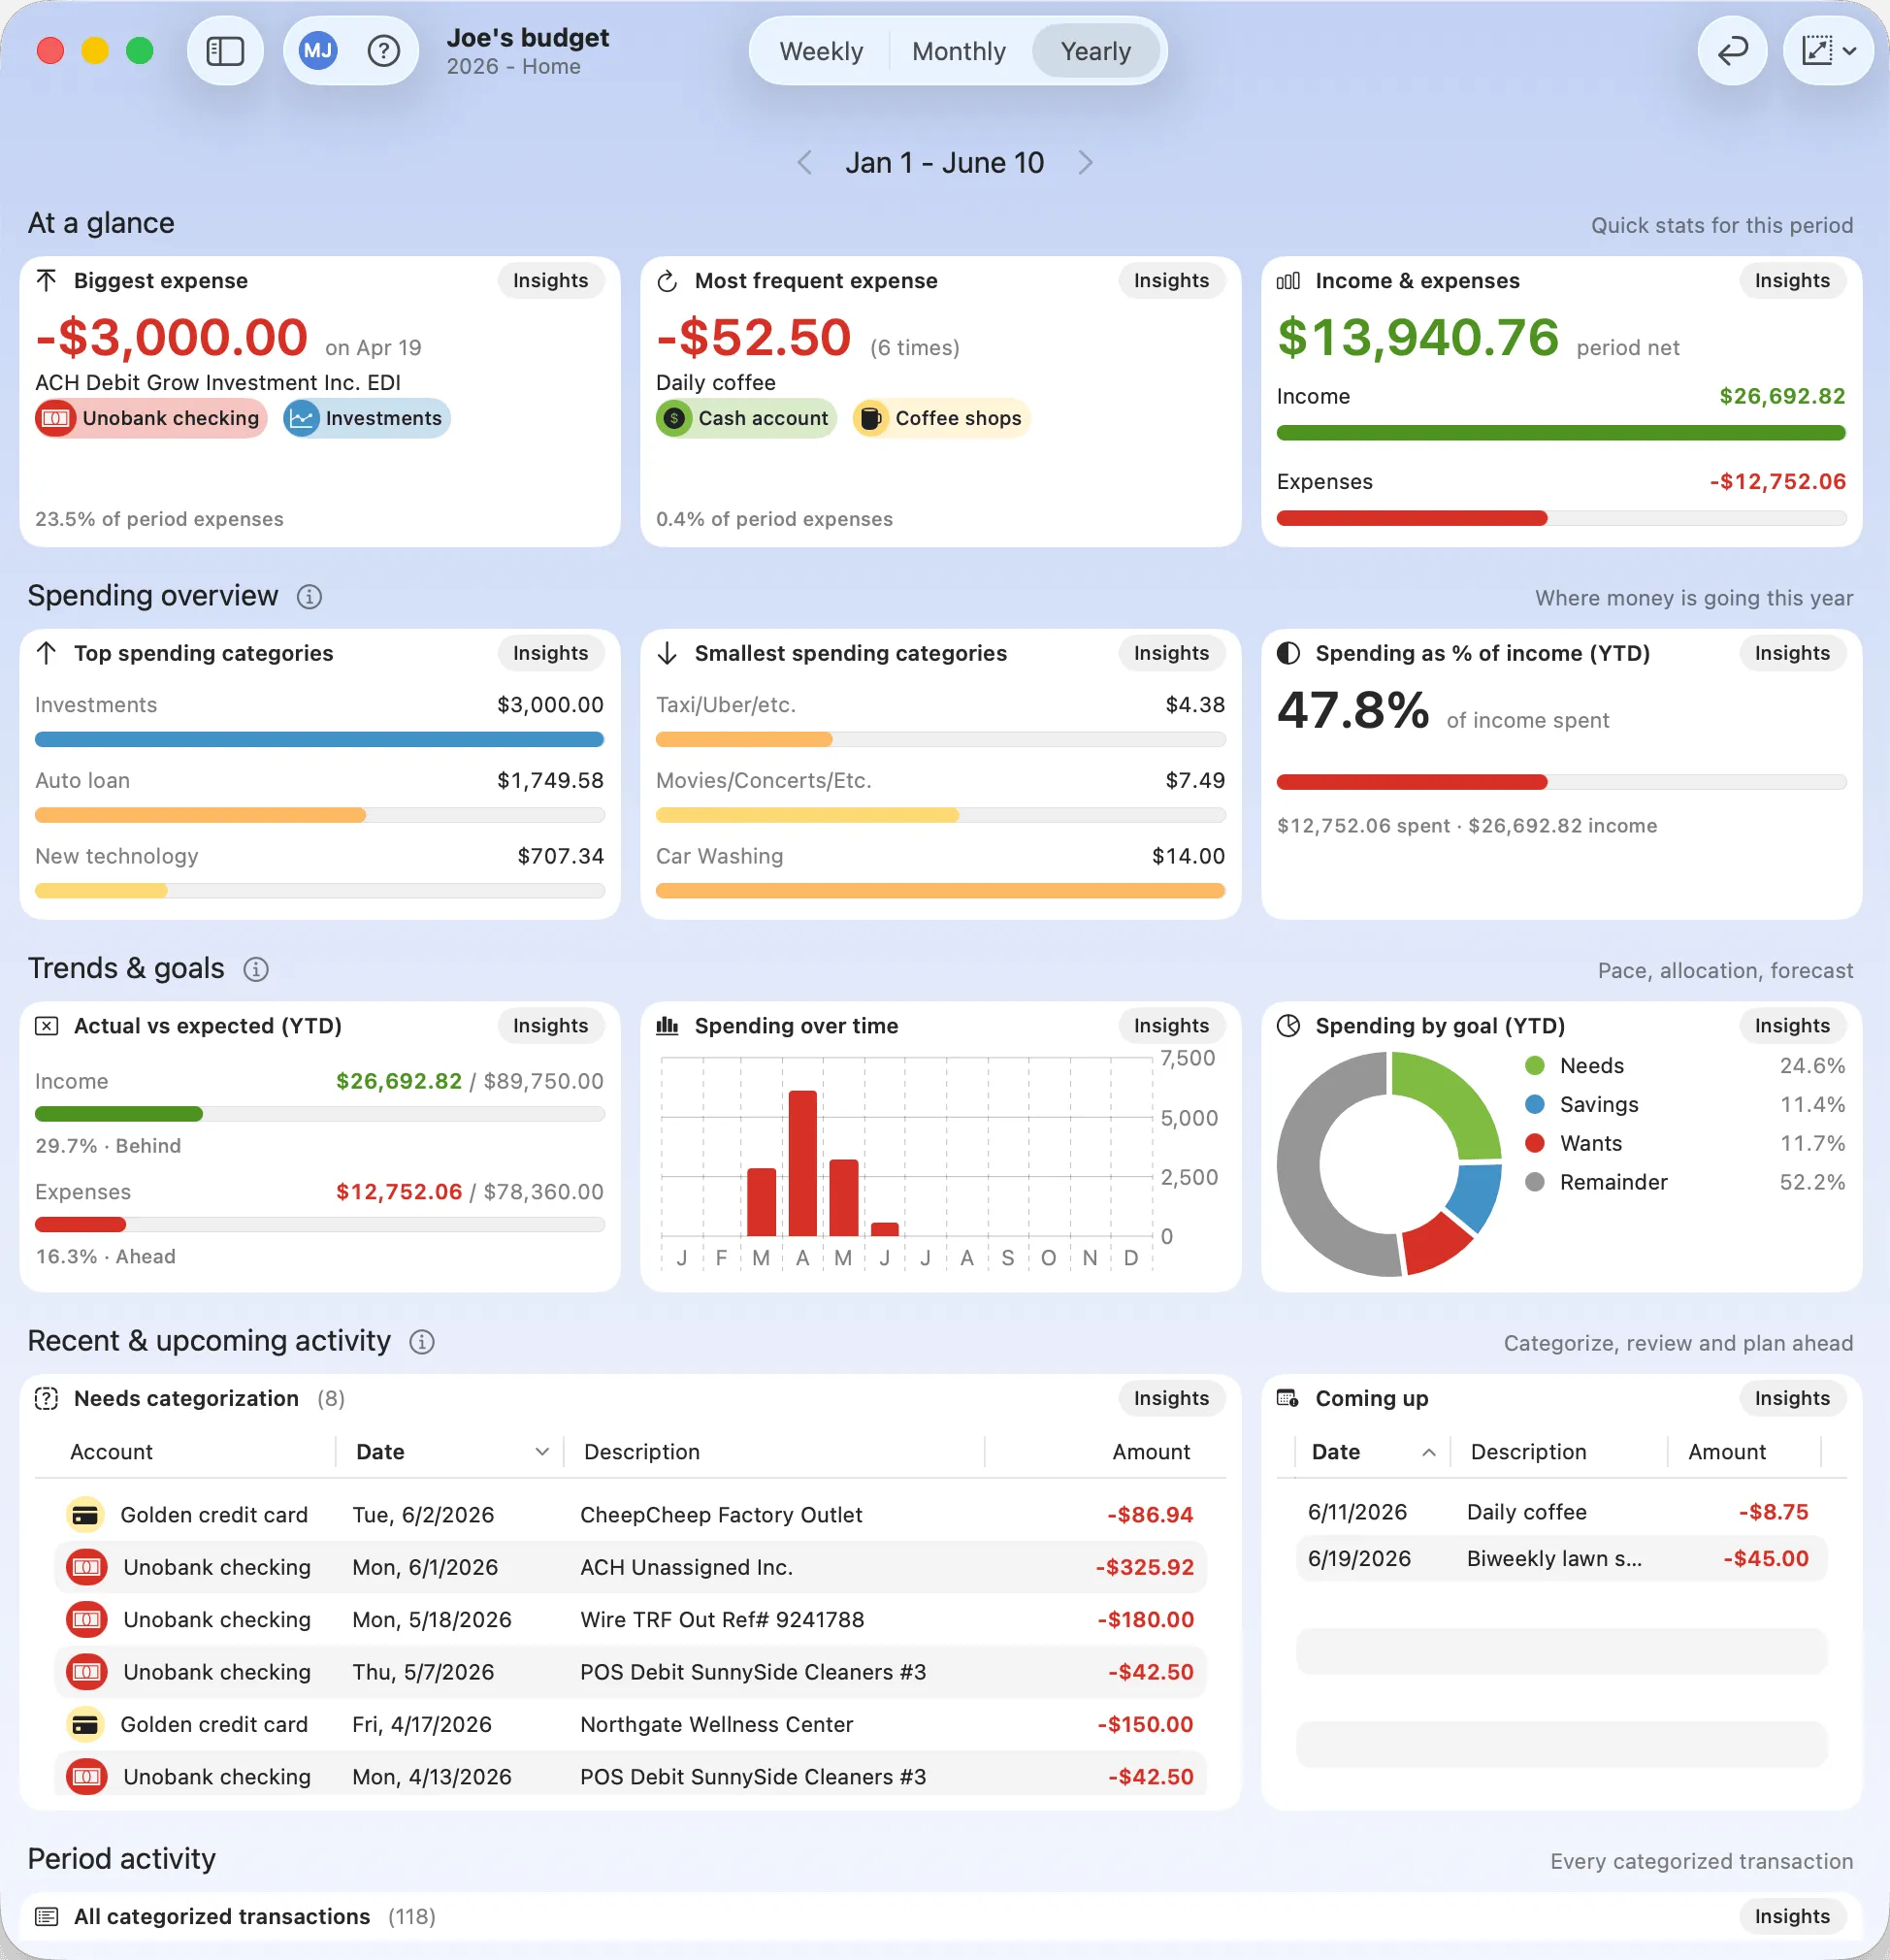This screenshot has width=1890, height=1960.
Task: Click the Description header in Needs categorization
Action: (642, 1453)
